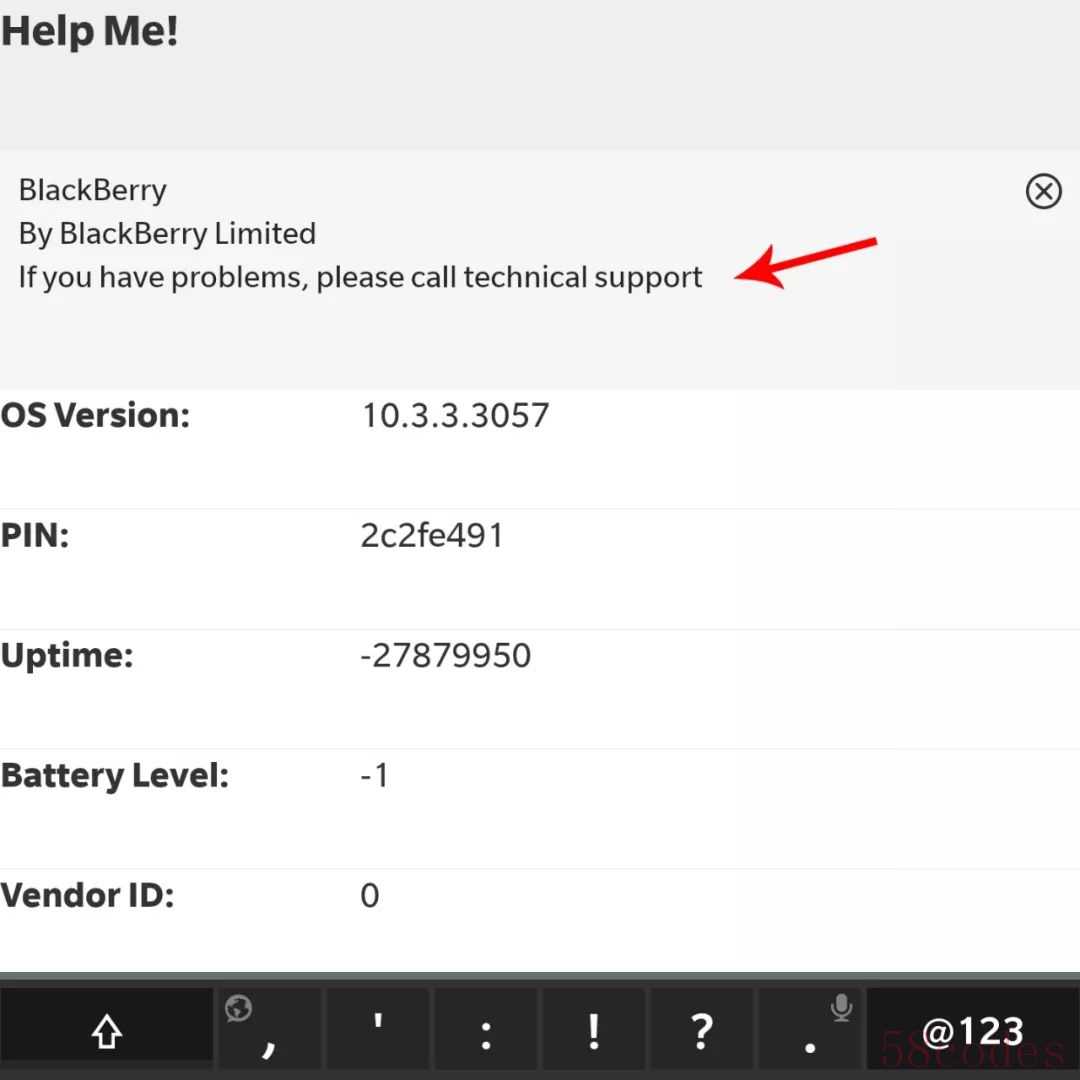1080x1080 pixels.
Task: Click the OS version number 10.3.3.3057
Action: (455, 415)
